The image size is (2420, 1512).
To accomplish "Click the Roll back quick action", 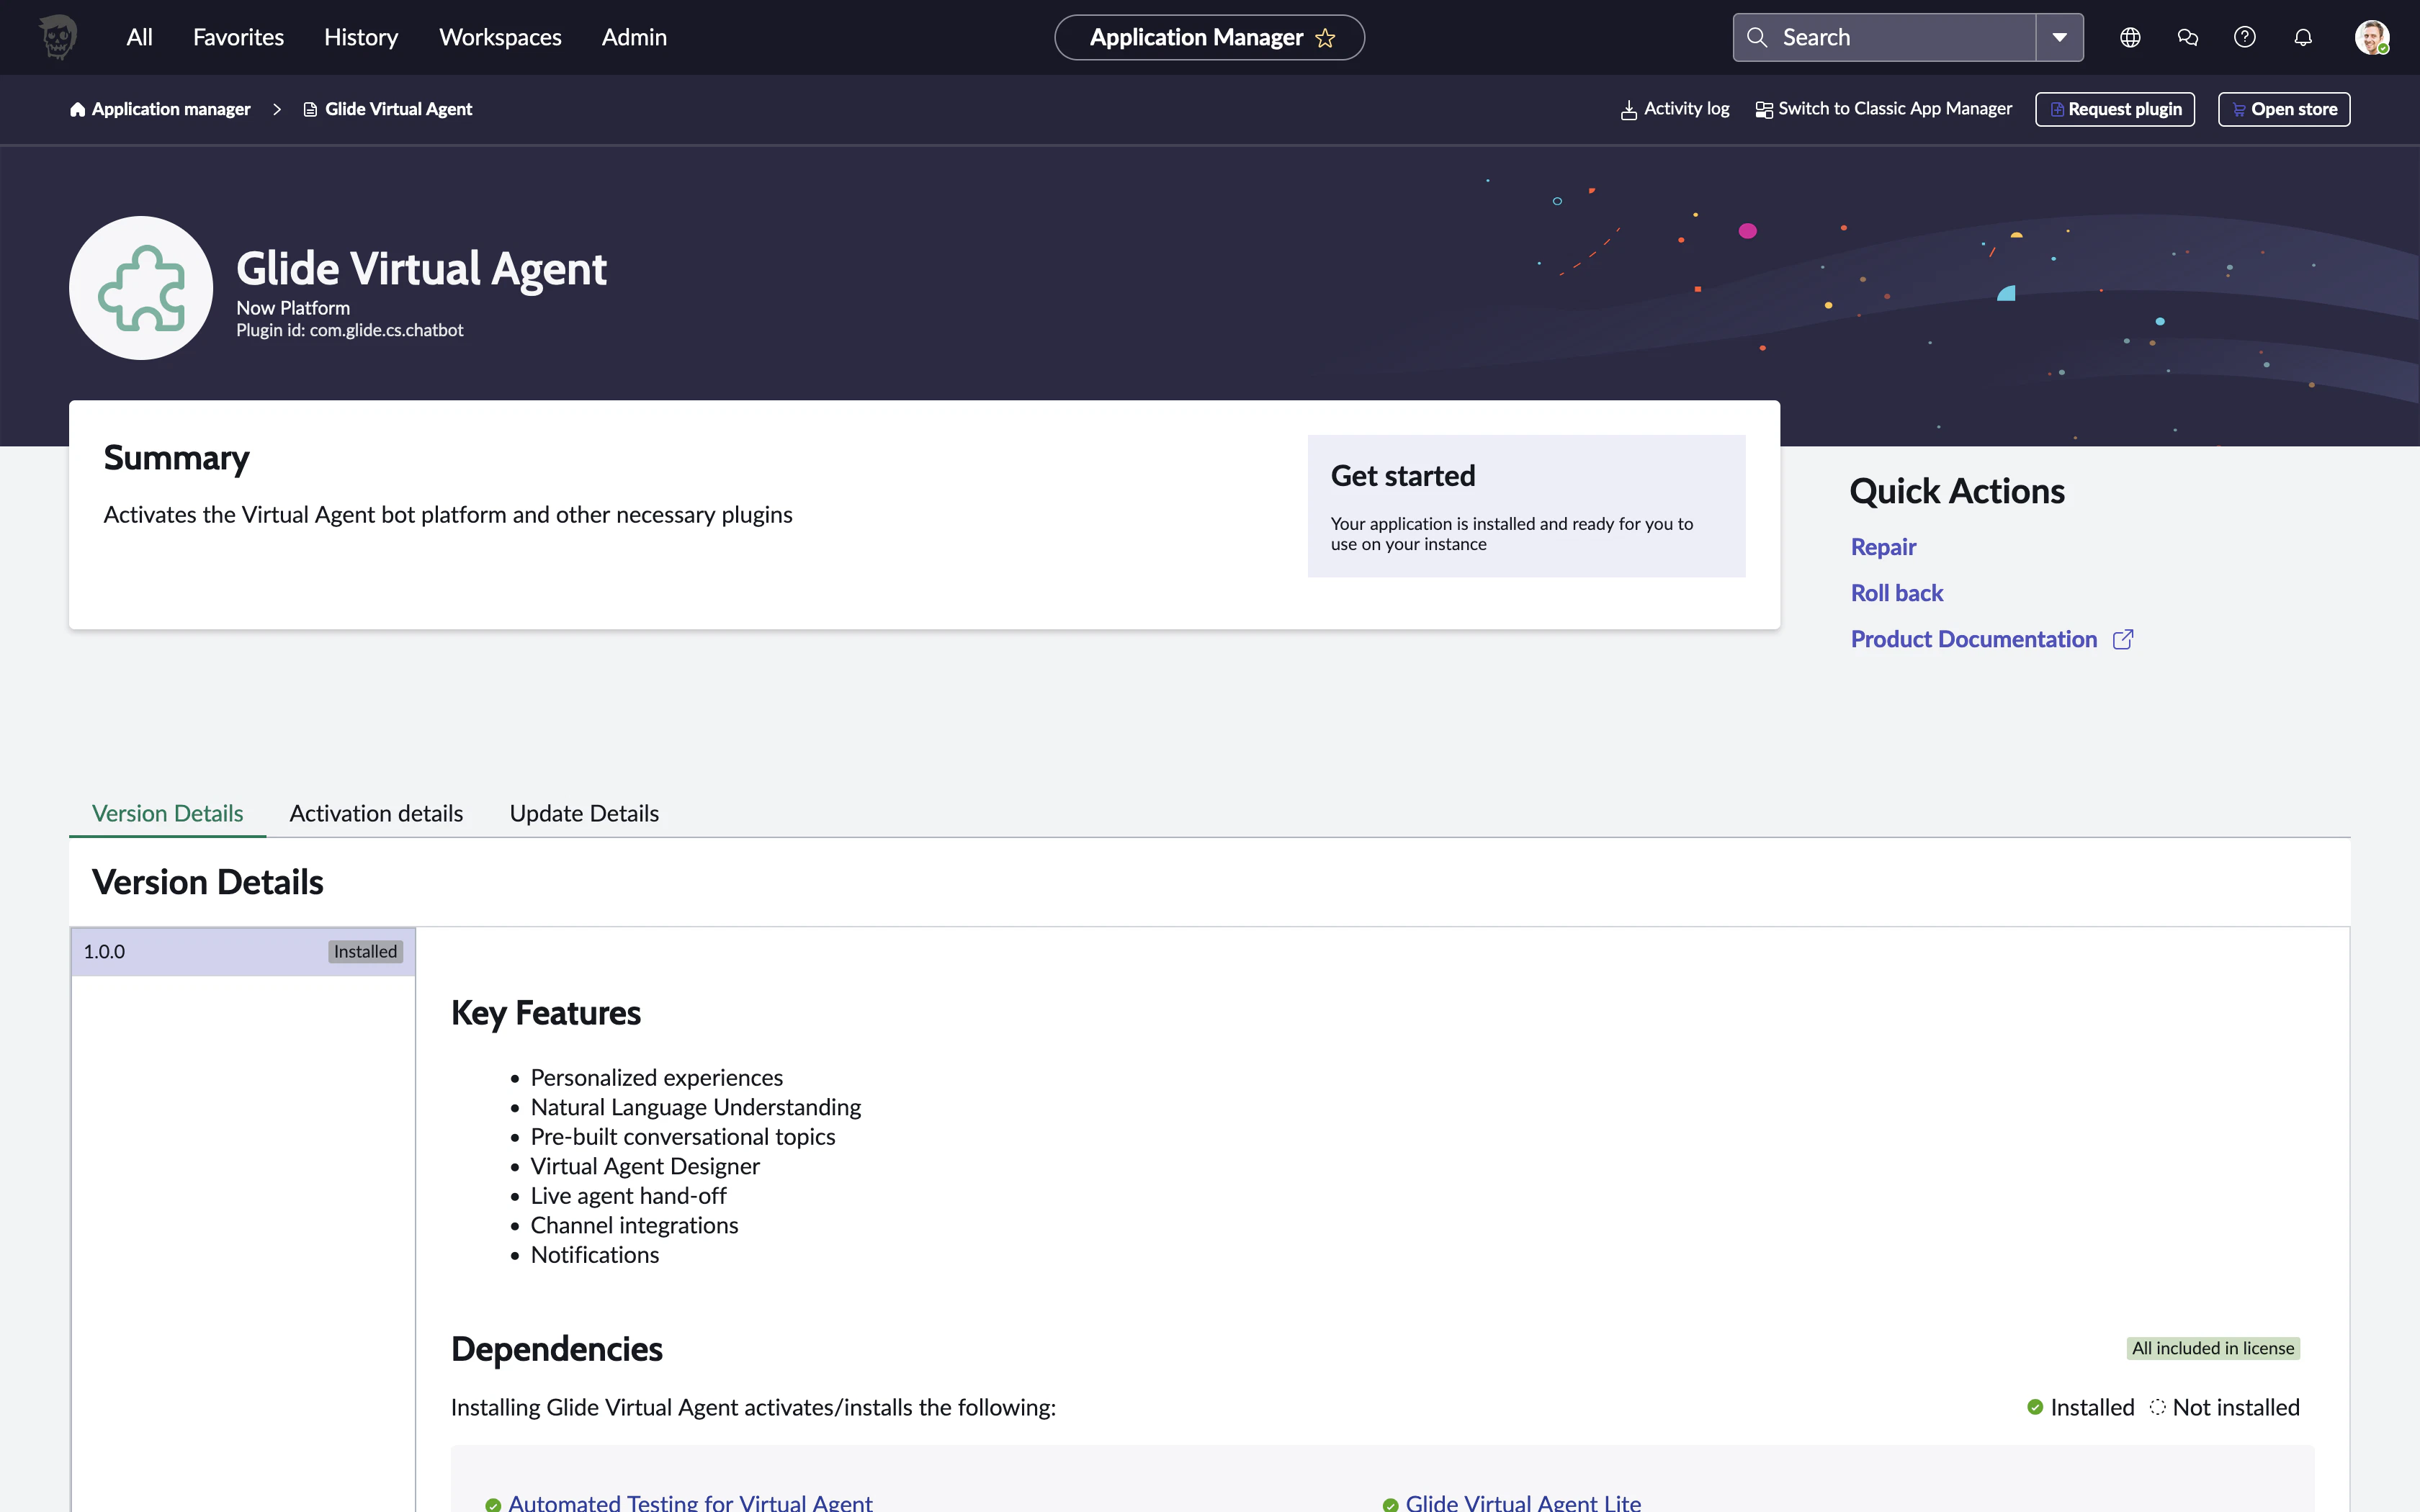I will pos(1897,592).
